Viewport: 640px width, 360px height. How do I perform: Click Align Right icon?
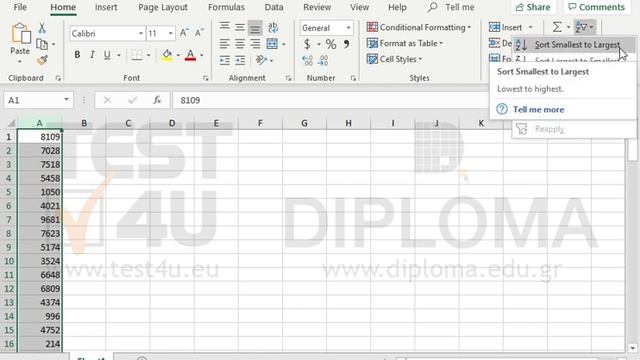255,44
